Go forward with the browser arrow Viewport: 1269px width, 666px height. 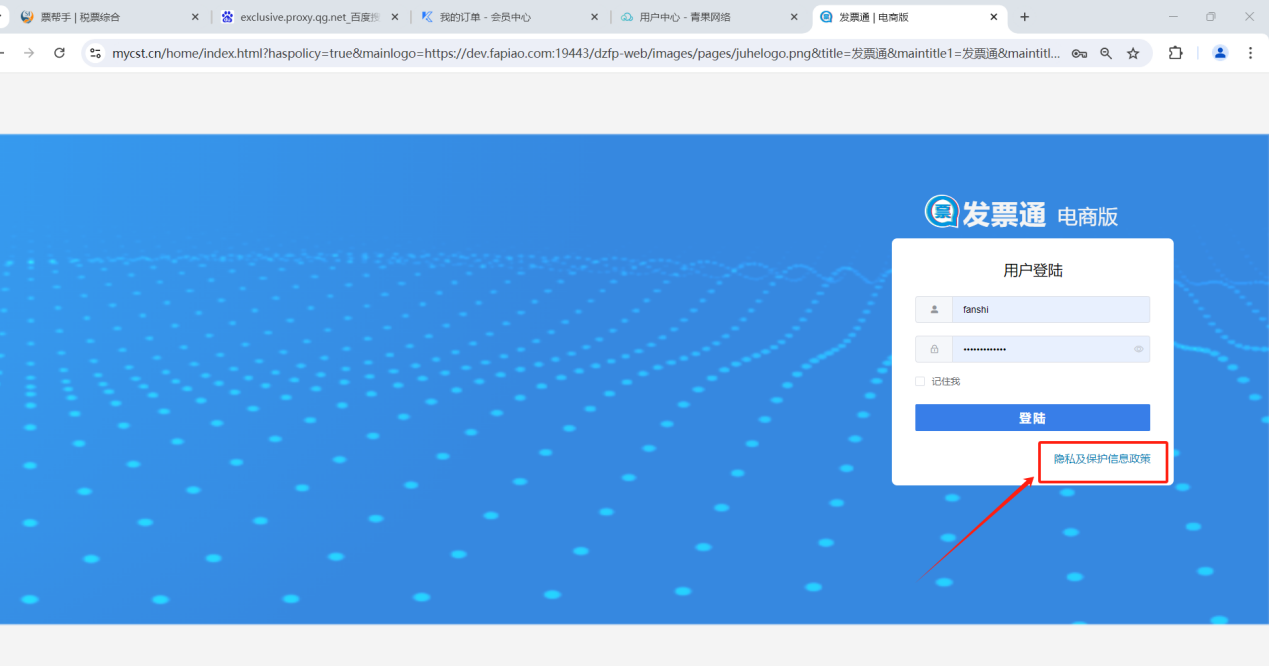[29, 53]
